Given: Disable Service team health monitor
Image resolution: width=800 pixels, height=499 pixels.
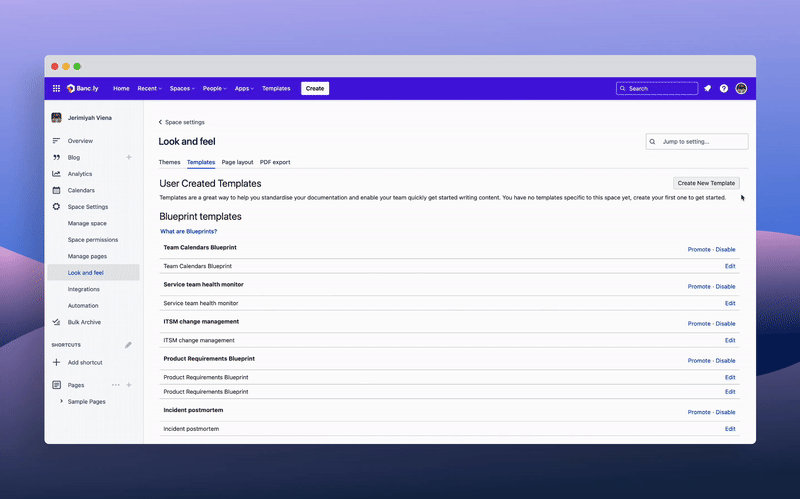Looking at the screenshot, I should (x=725, y=286).
